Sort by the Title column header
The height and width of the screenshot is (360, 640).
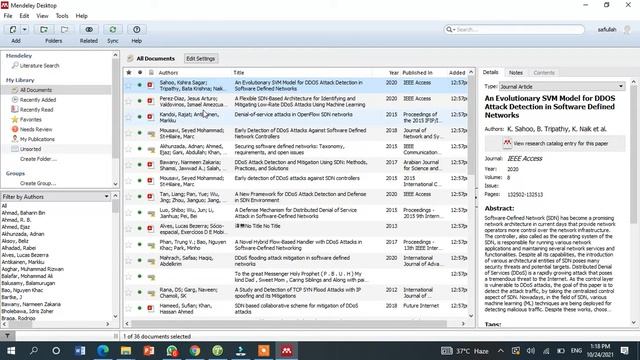tap(239, 73)
